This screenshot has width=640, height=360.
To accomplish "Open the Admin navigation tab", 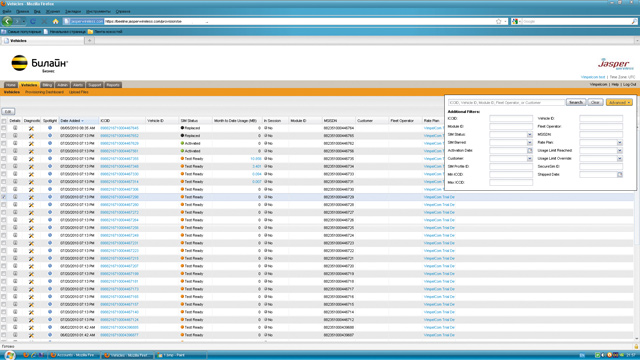I will tap(62, 85).
